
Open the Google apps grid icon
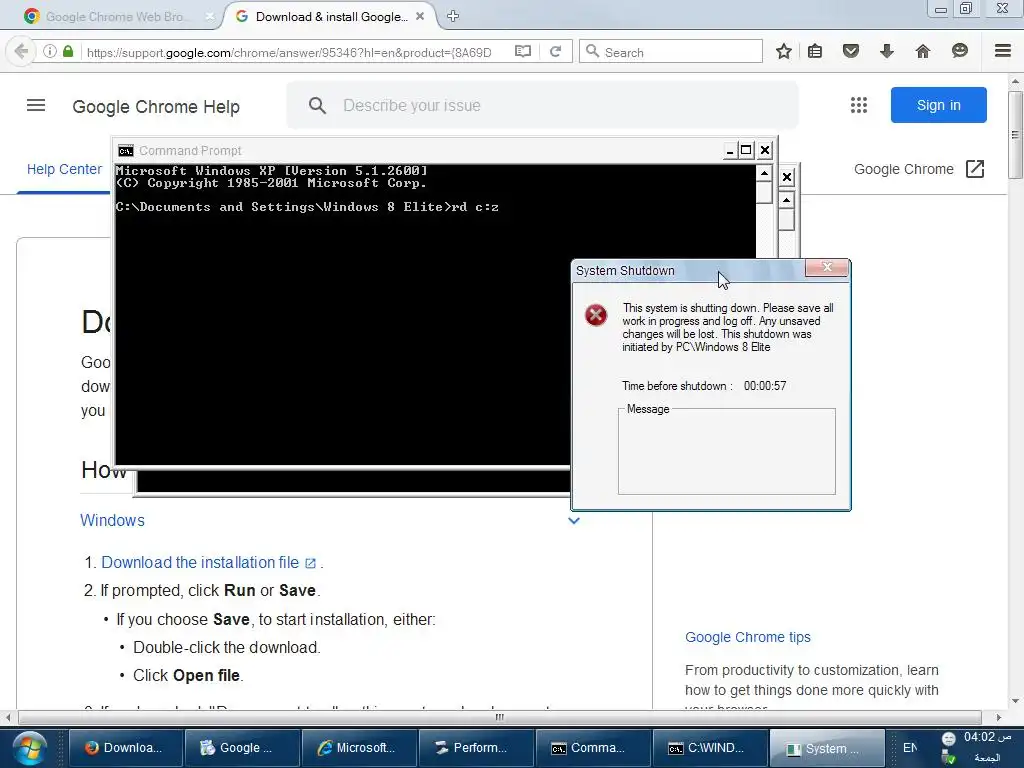[x=859, y=105]
